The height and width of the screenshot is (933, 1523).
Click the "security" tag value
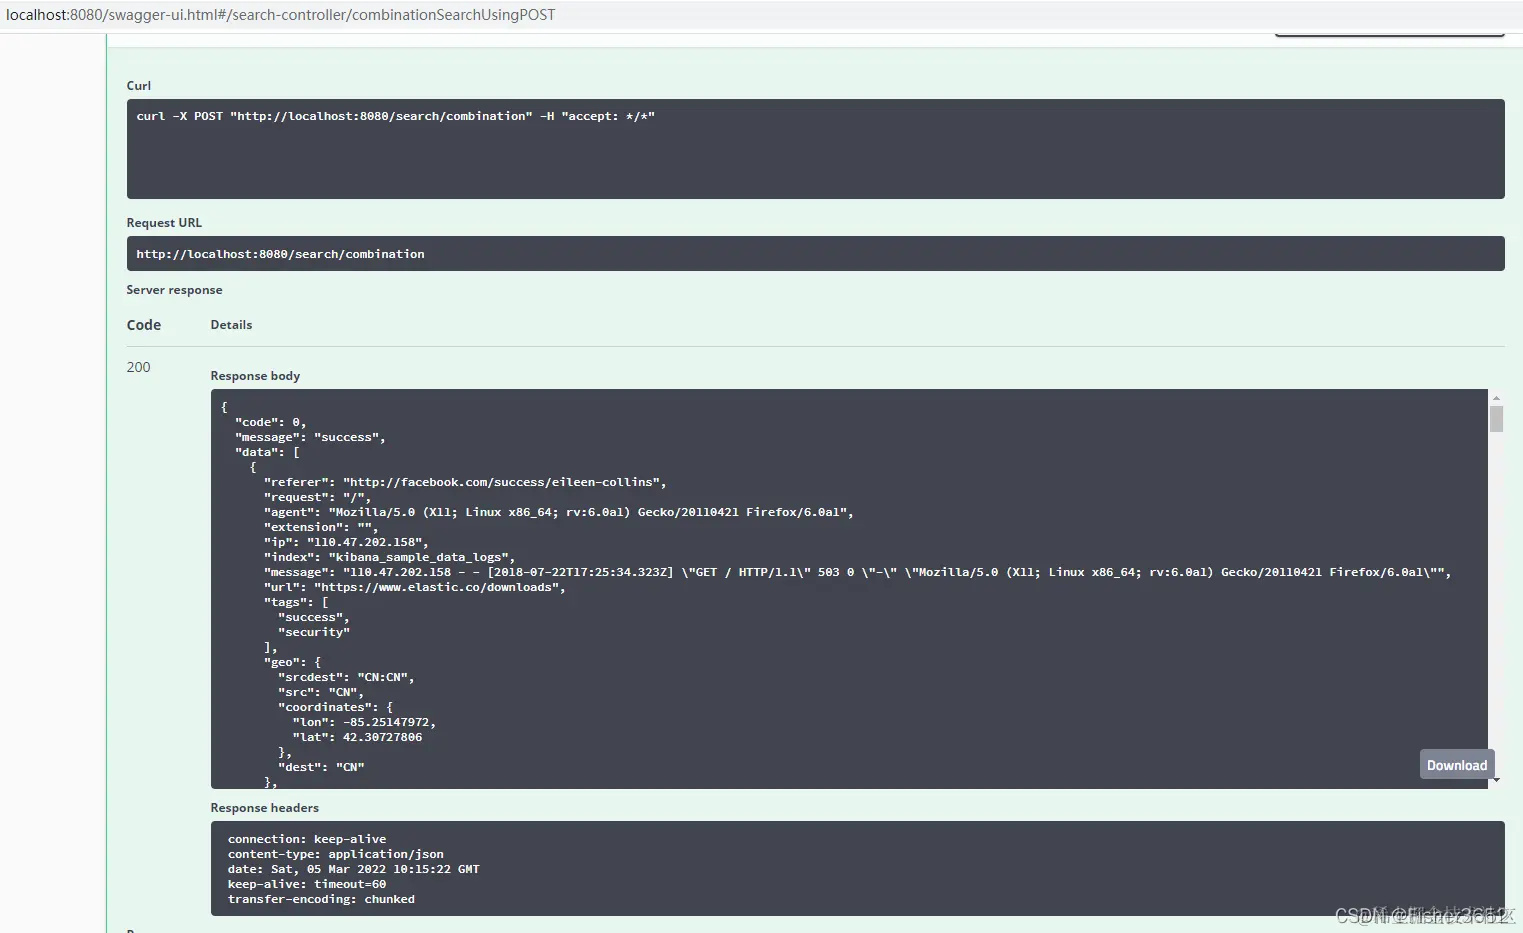coord(314,632)
